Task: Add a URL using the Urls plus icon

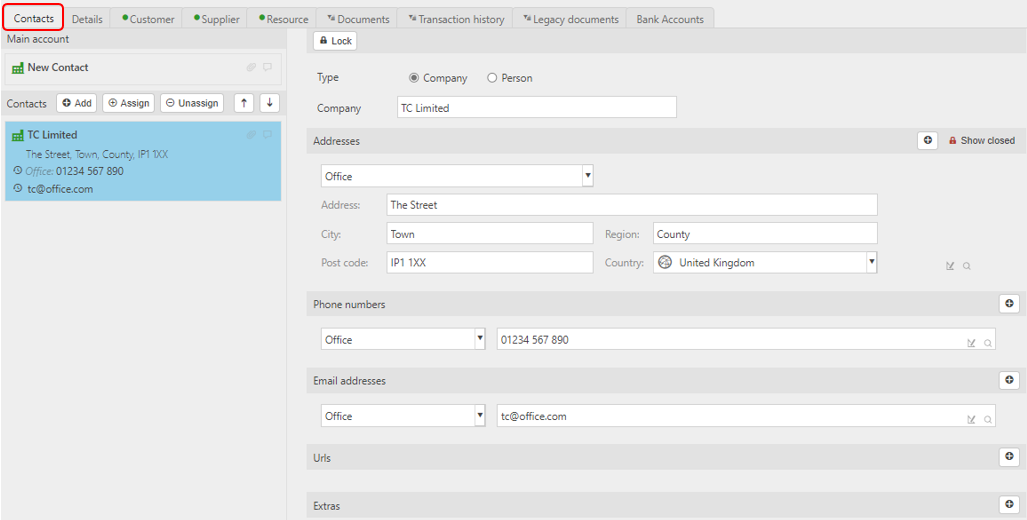Action: coord(1009,456)
